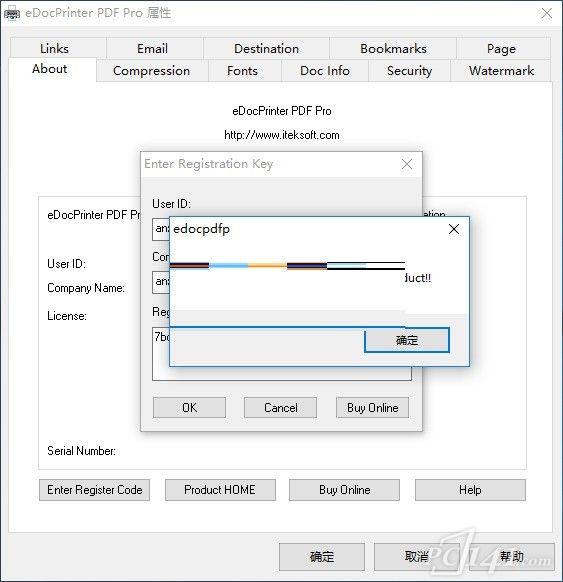Click the bottom 取消 button
This screenshot has width=563, height=582.
pos(416,557)
